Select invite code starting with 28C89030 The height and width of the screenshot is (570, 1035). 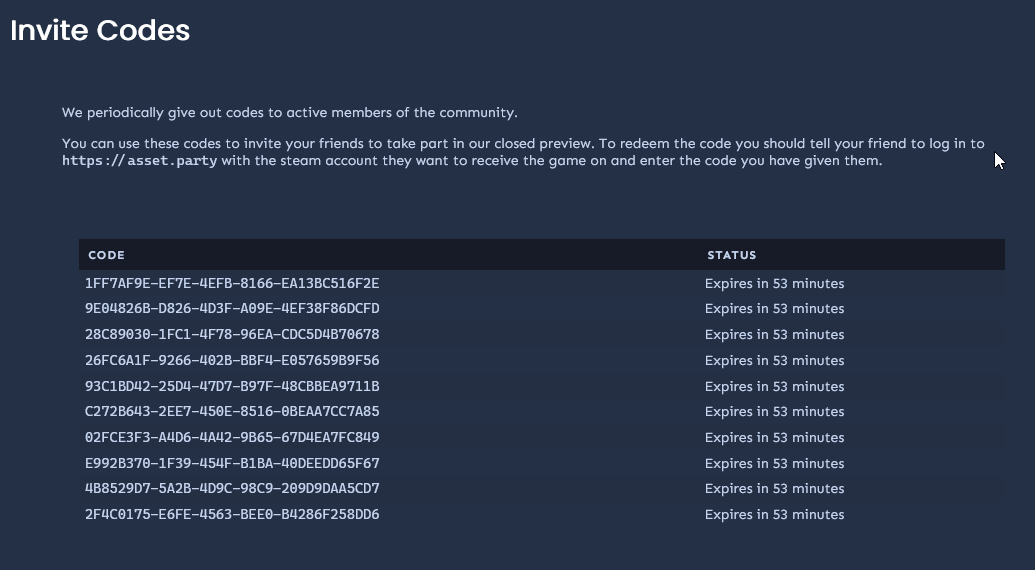click(232, 334)
